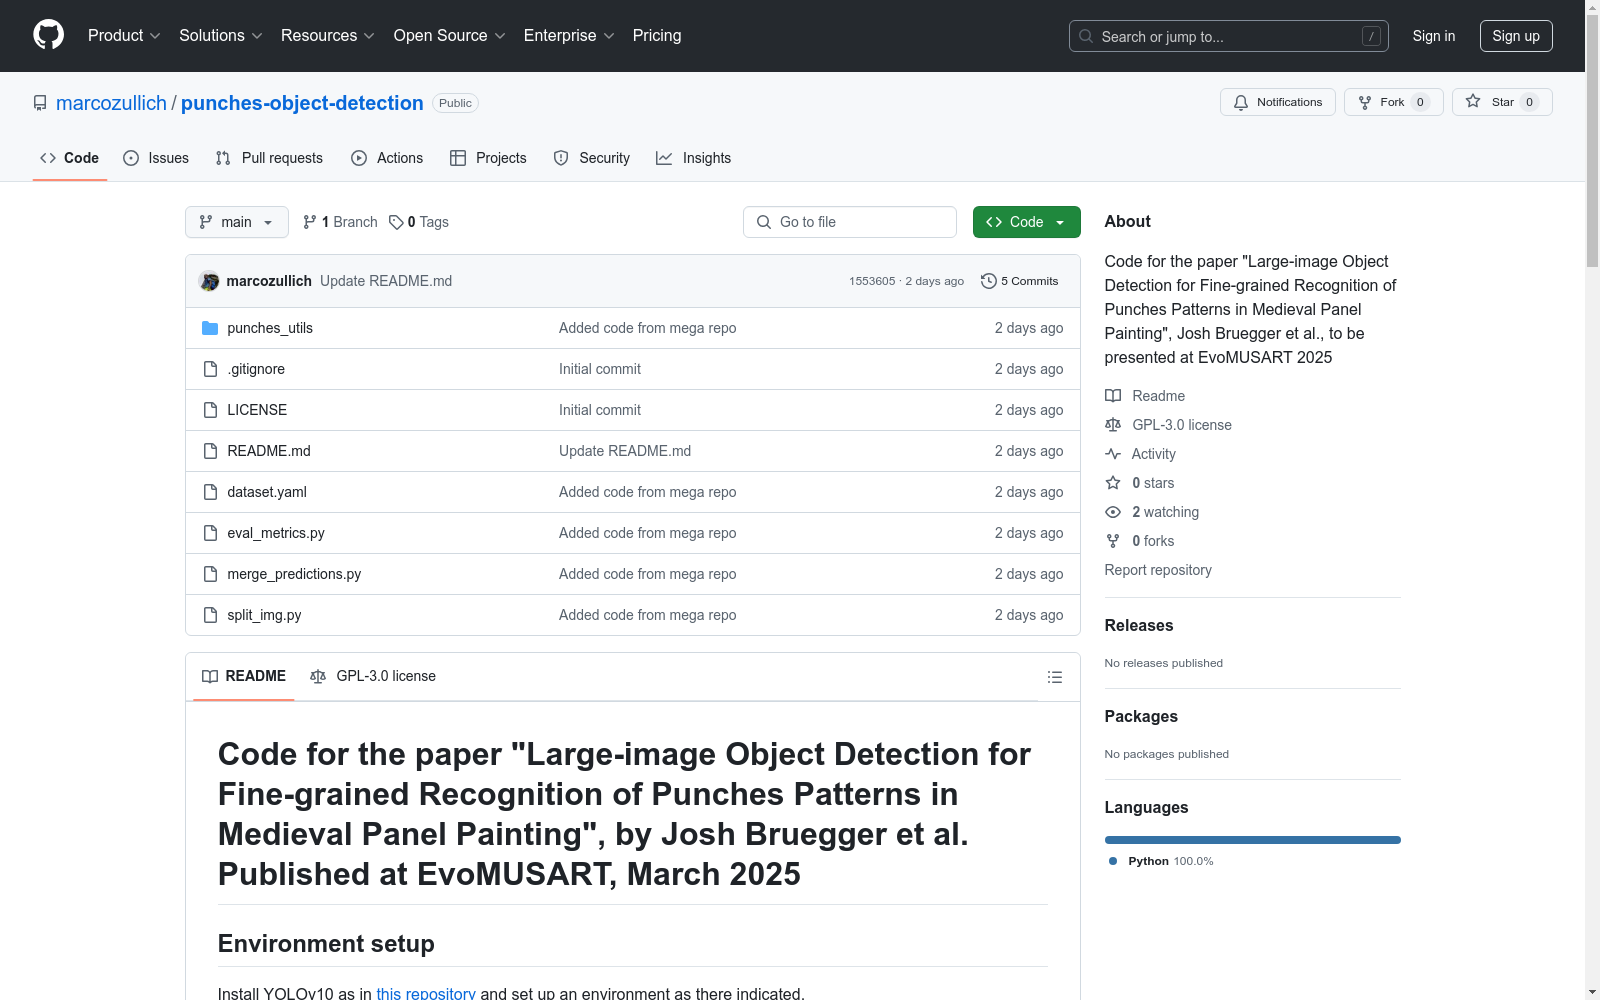Click 'Initial commit' message for .gitignore
Image resolution: width=1600 pixels, height=1000 pixels.
point(600,369)
